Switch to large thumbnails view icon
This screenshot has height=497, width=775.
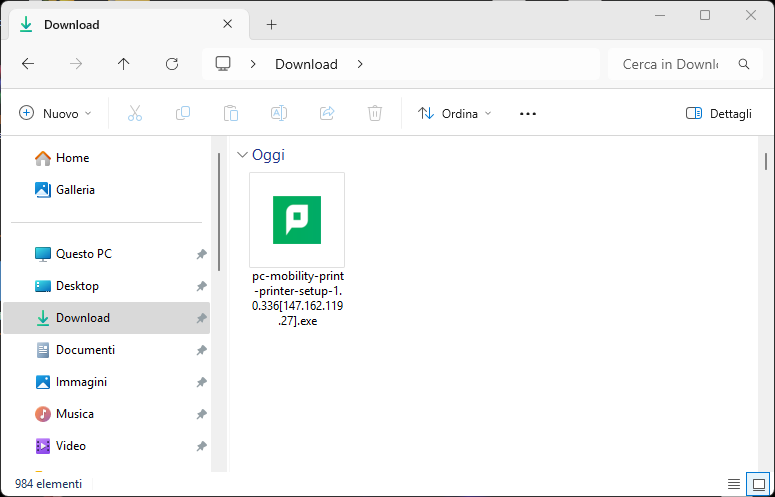(x=759, y=484)
